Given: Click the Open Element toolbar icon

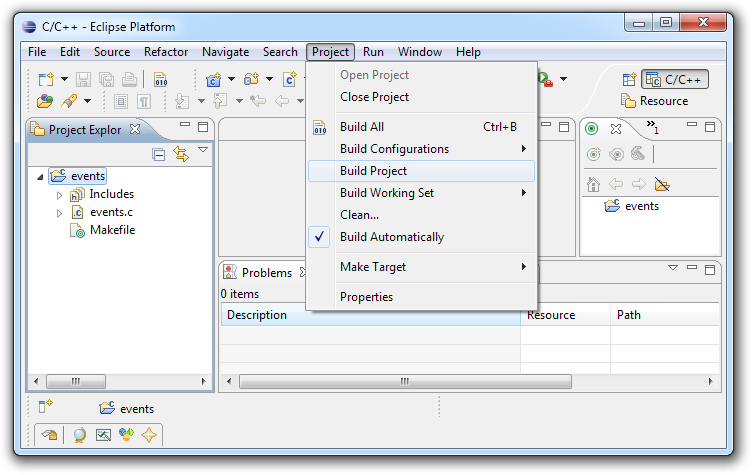Looking at the screenshot, I should 45,101.
